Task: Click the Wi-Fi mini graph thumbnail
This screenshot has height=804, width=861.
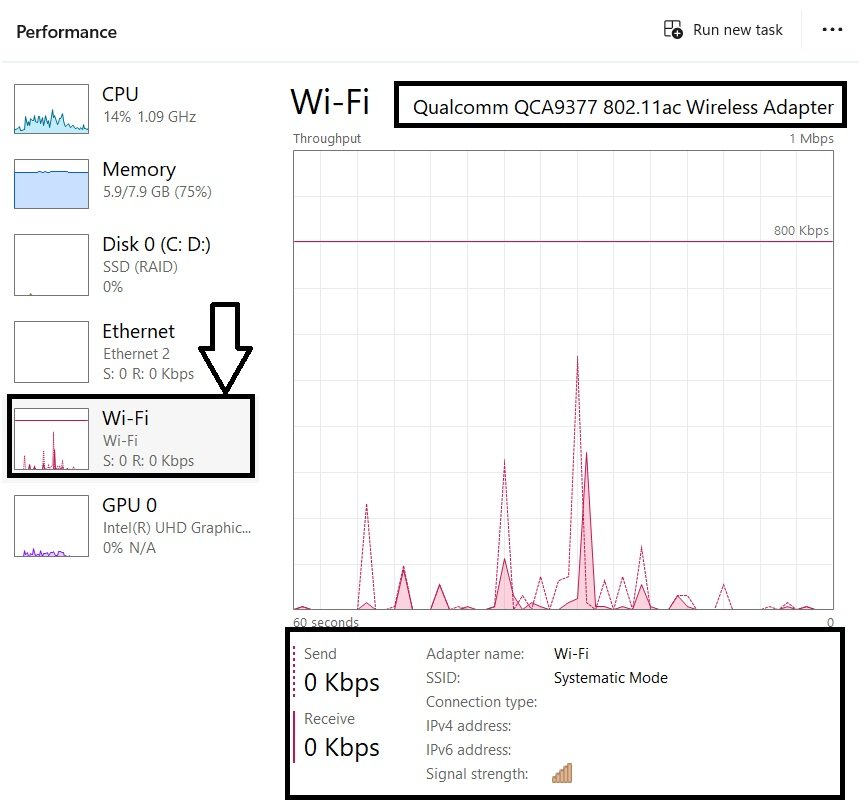Action: (51, 438)
